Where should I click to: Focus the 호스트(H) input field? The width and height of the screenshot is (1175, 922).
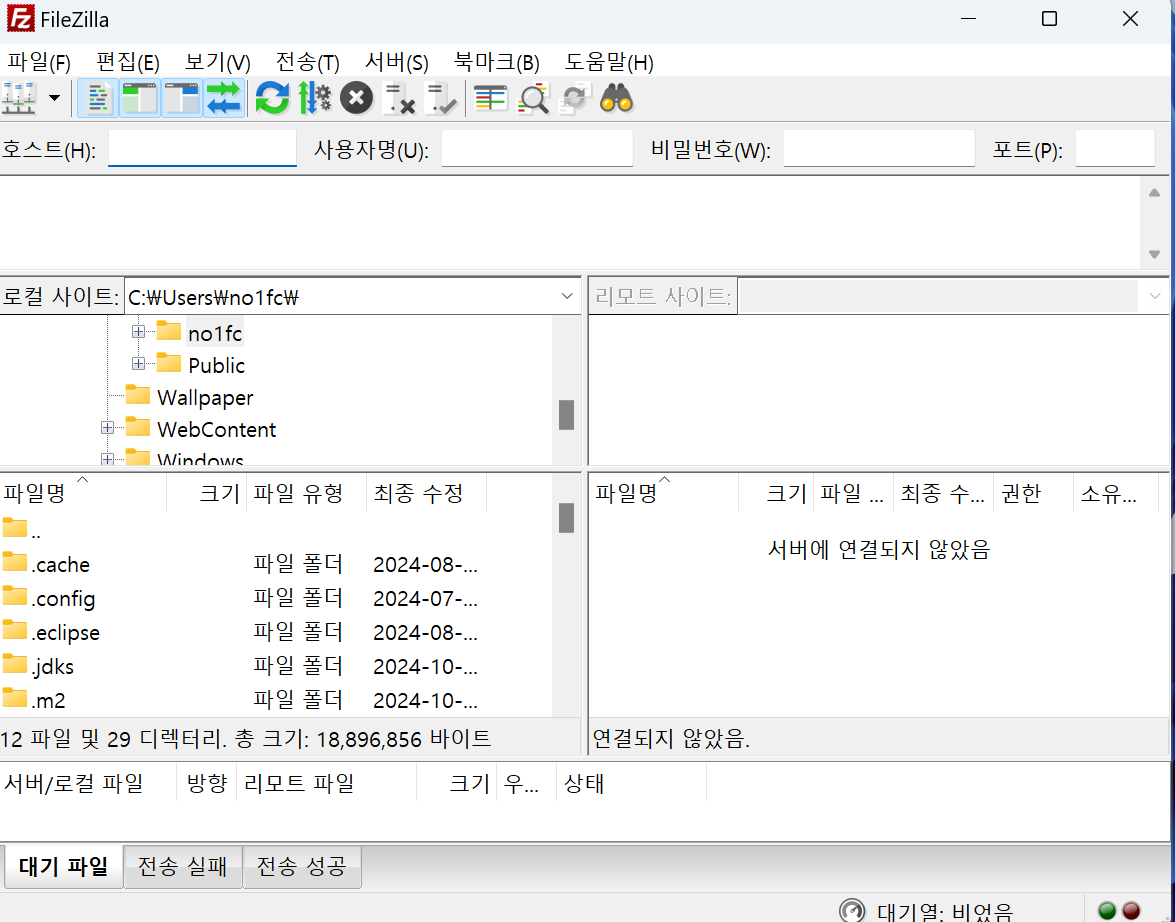[x=202, y=148]
